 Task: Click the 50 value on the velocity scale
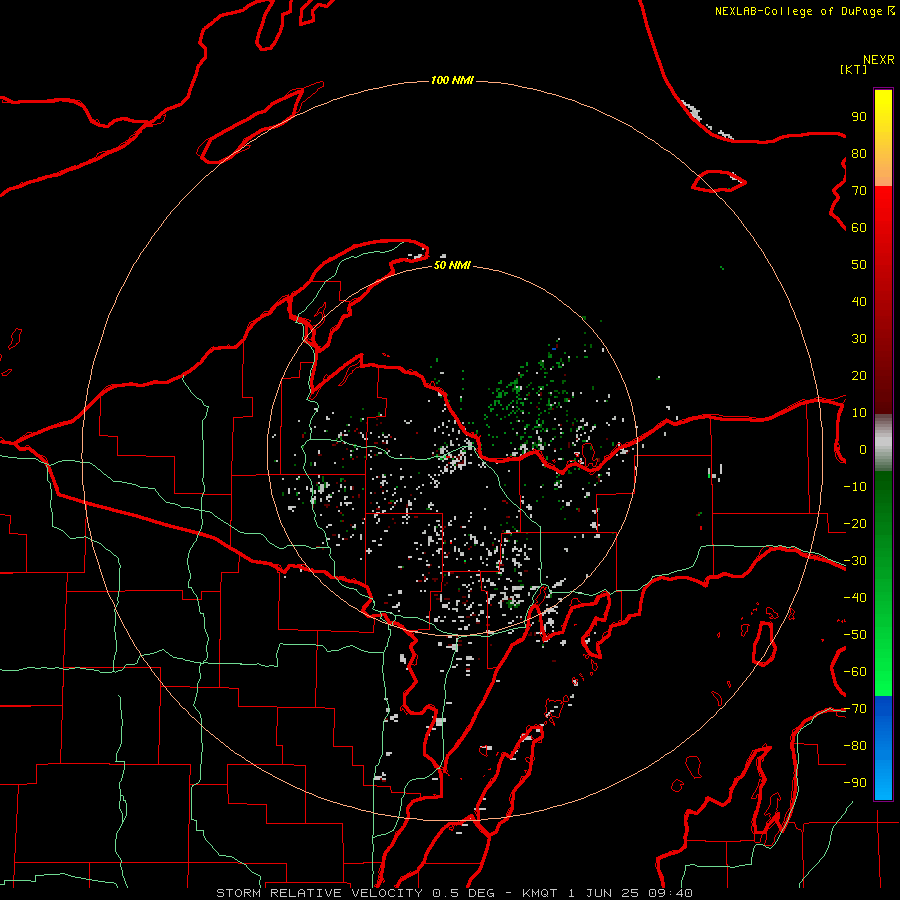859,265
